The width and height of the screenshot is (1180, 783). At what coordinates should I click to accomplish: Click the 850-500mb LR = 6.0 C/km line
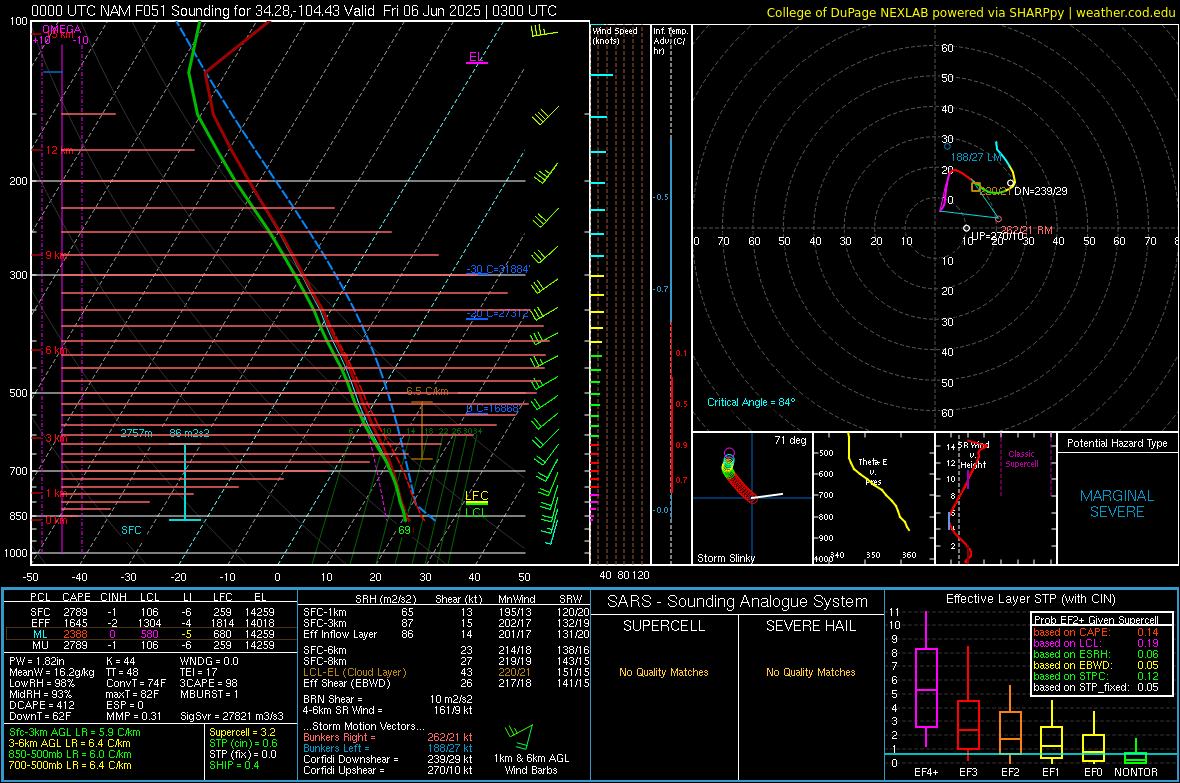70,754
